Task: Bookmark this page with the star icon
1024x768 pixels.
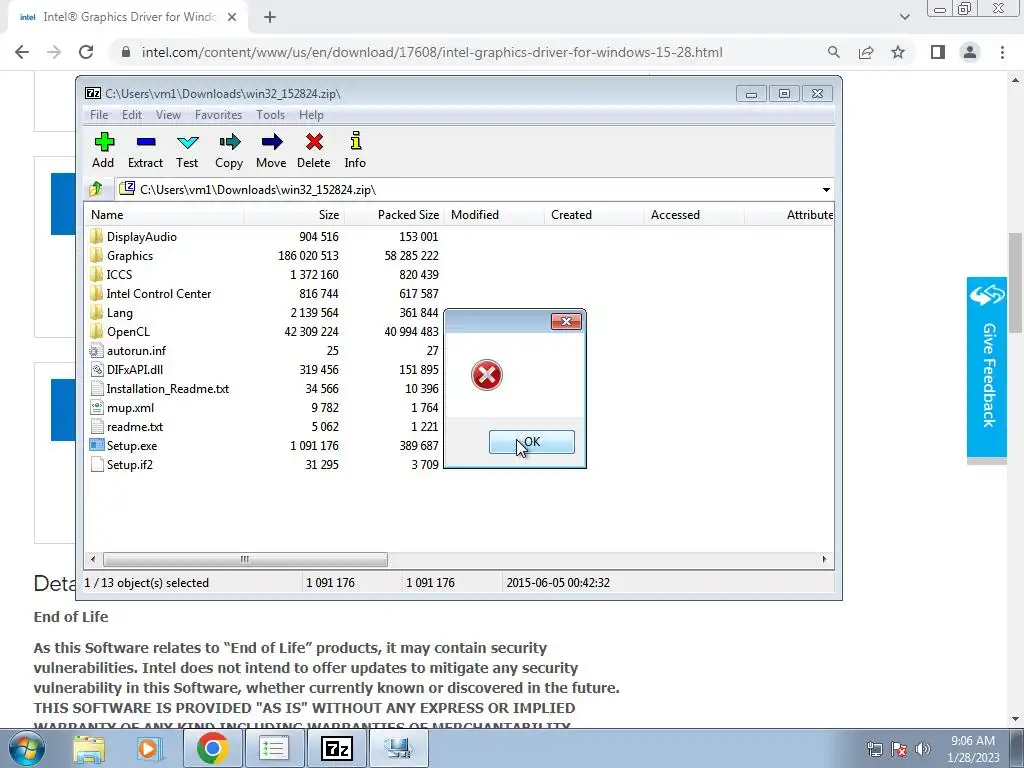Action: [898, 52]
